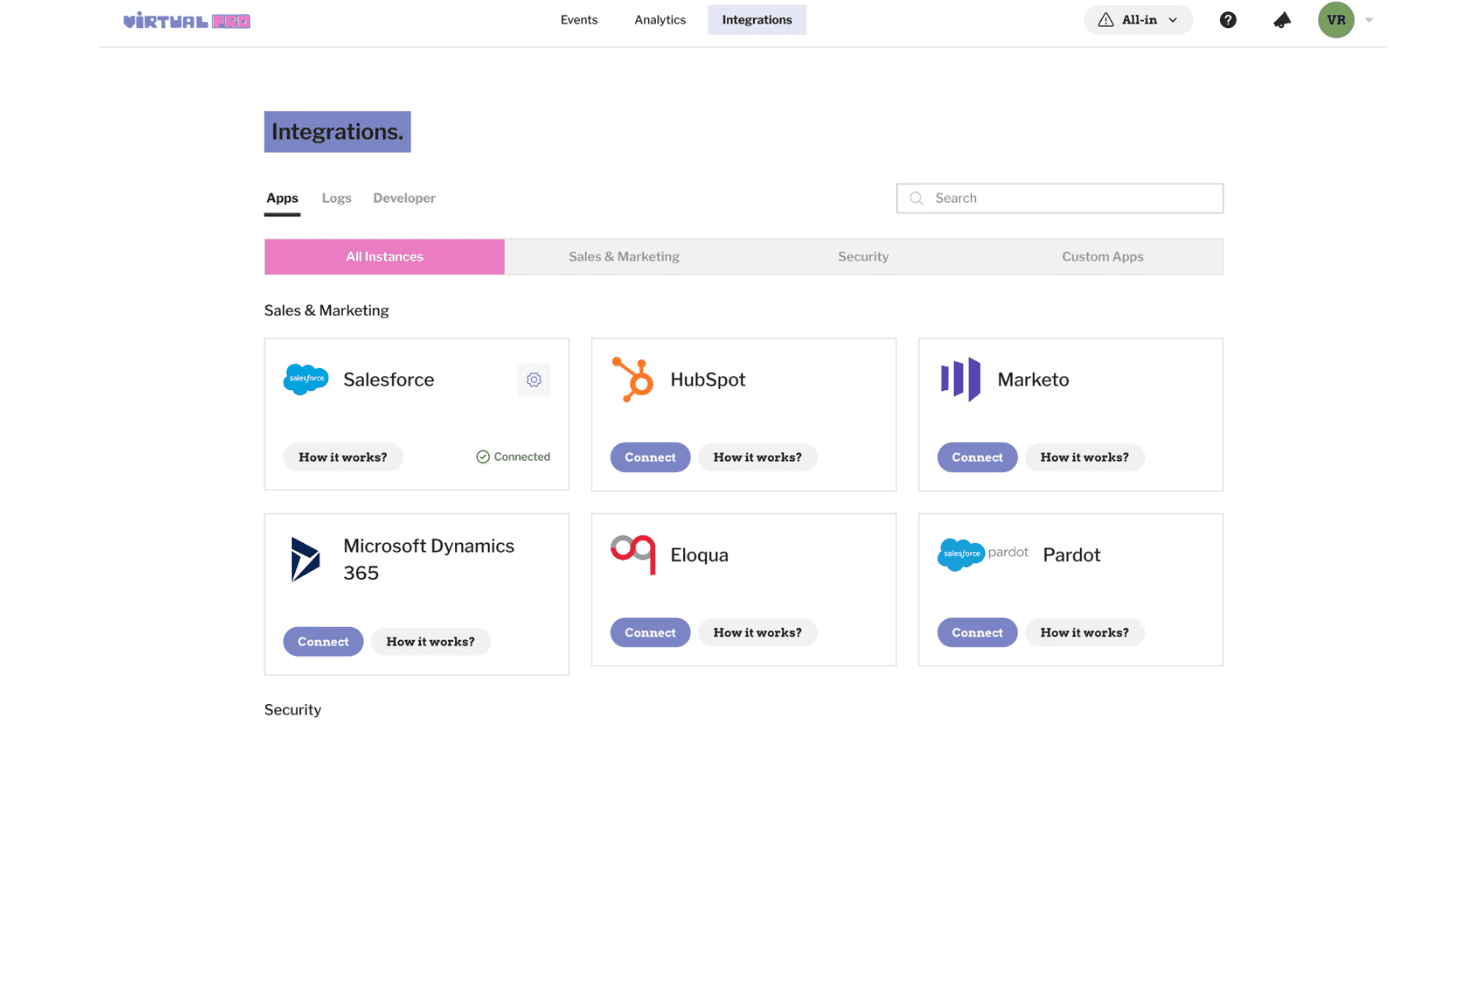View how Eloqua integration works

[758, 632]
